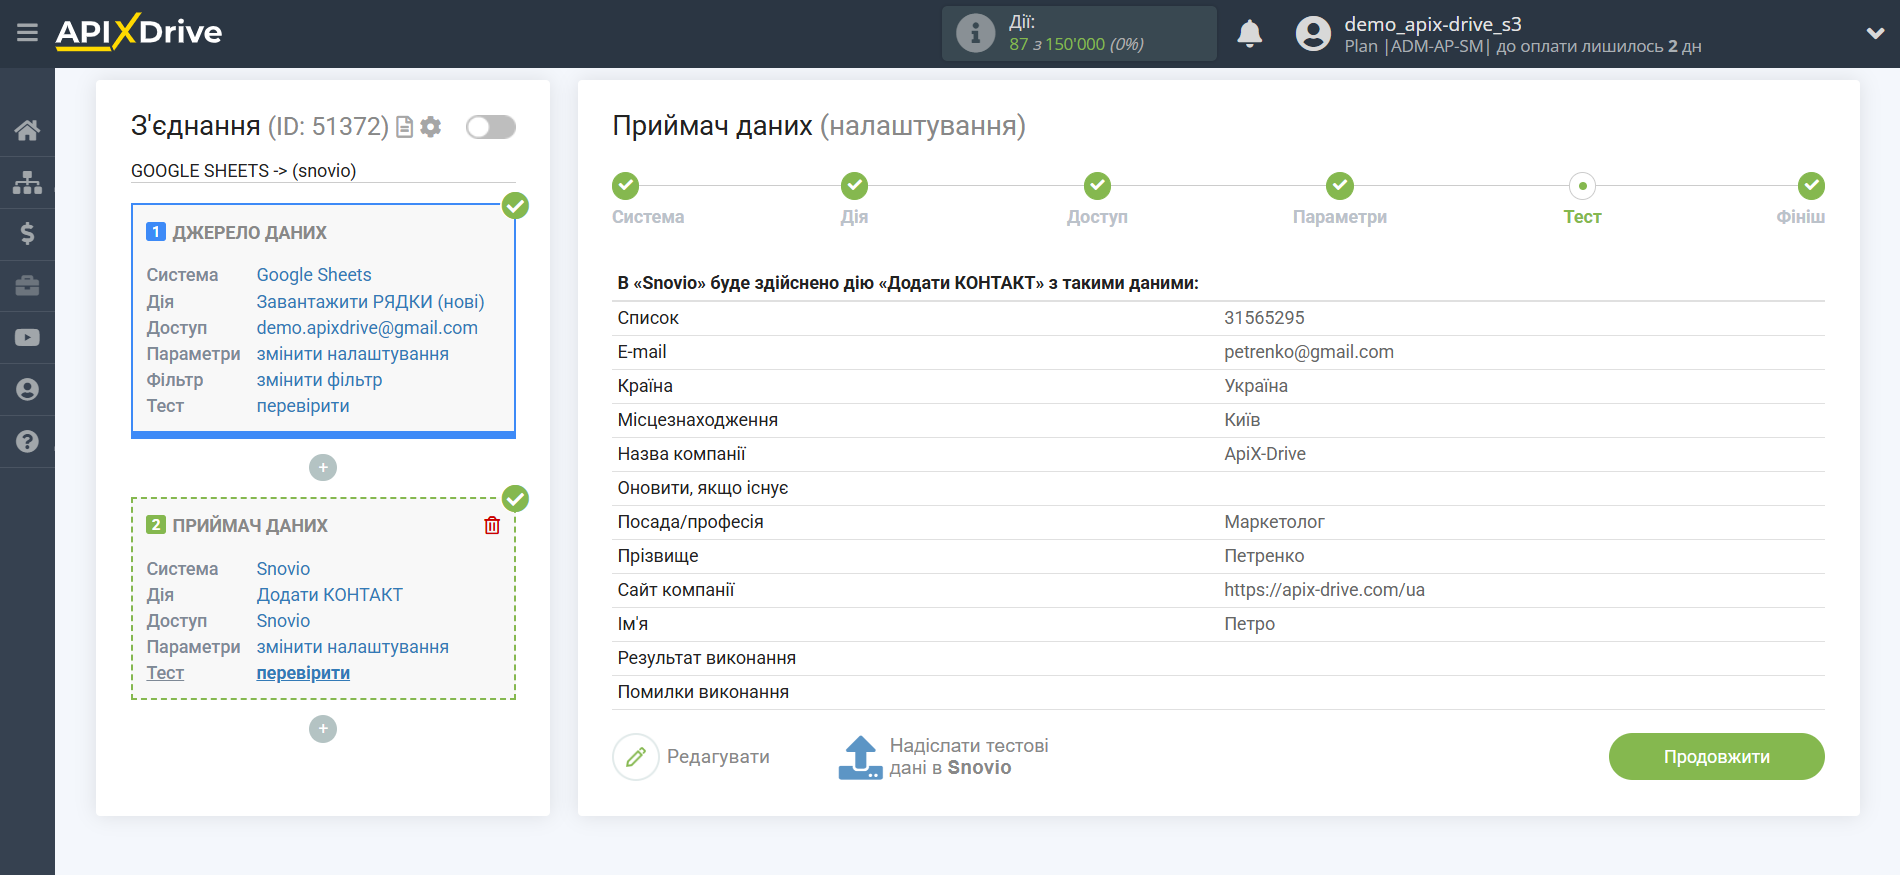
Task: Select https://apix-drive.com/ua value
Action: point(1324,590)
